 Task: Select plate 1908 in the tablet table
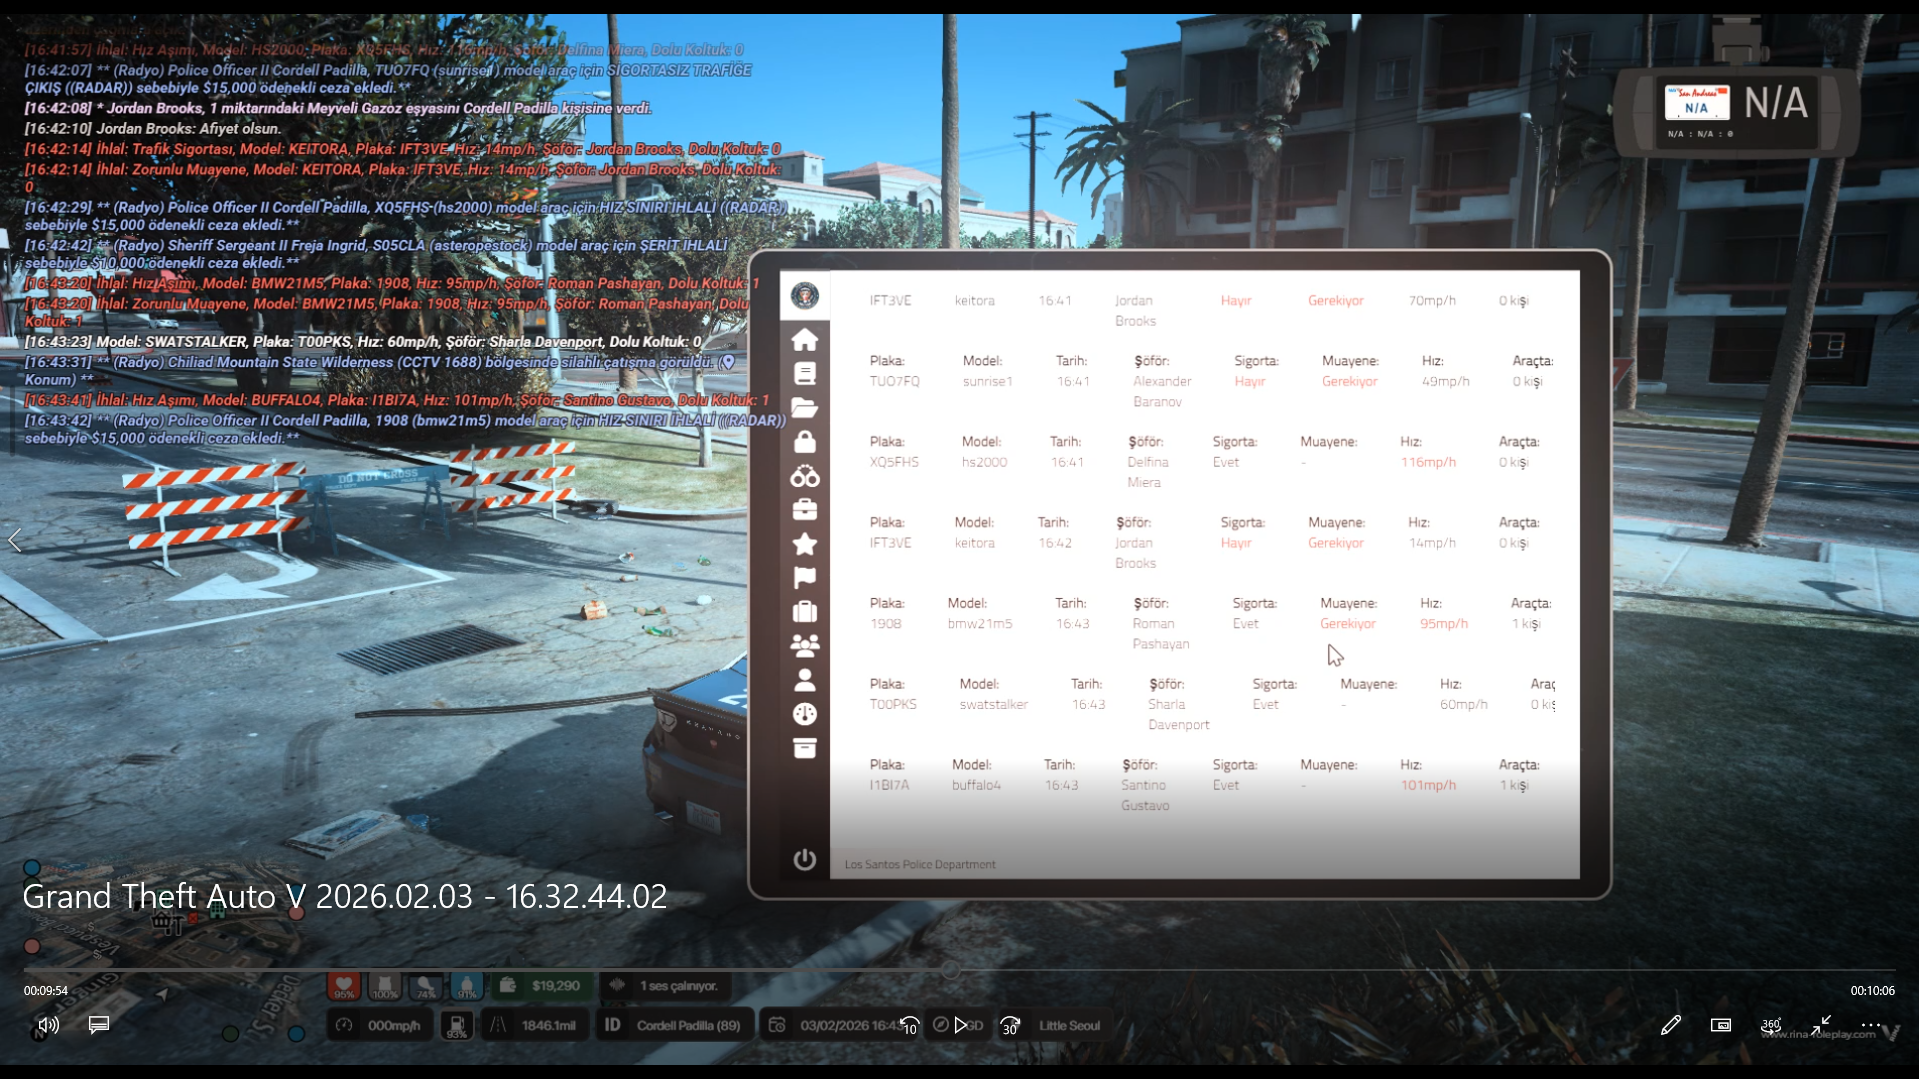click(x=885, y=624)
